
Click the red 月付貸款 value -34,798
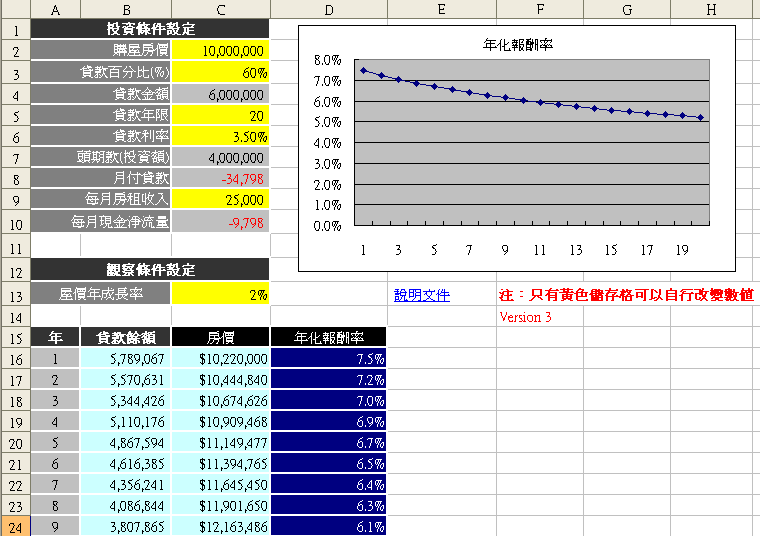click(221, 179)
